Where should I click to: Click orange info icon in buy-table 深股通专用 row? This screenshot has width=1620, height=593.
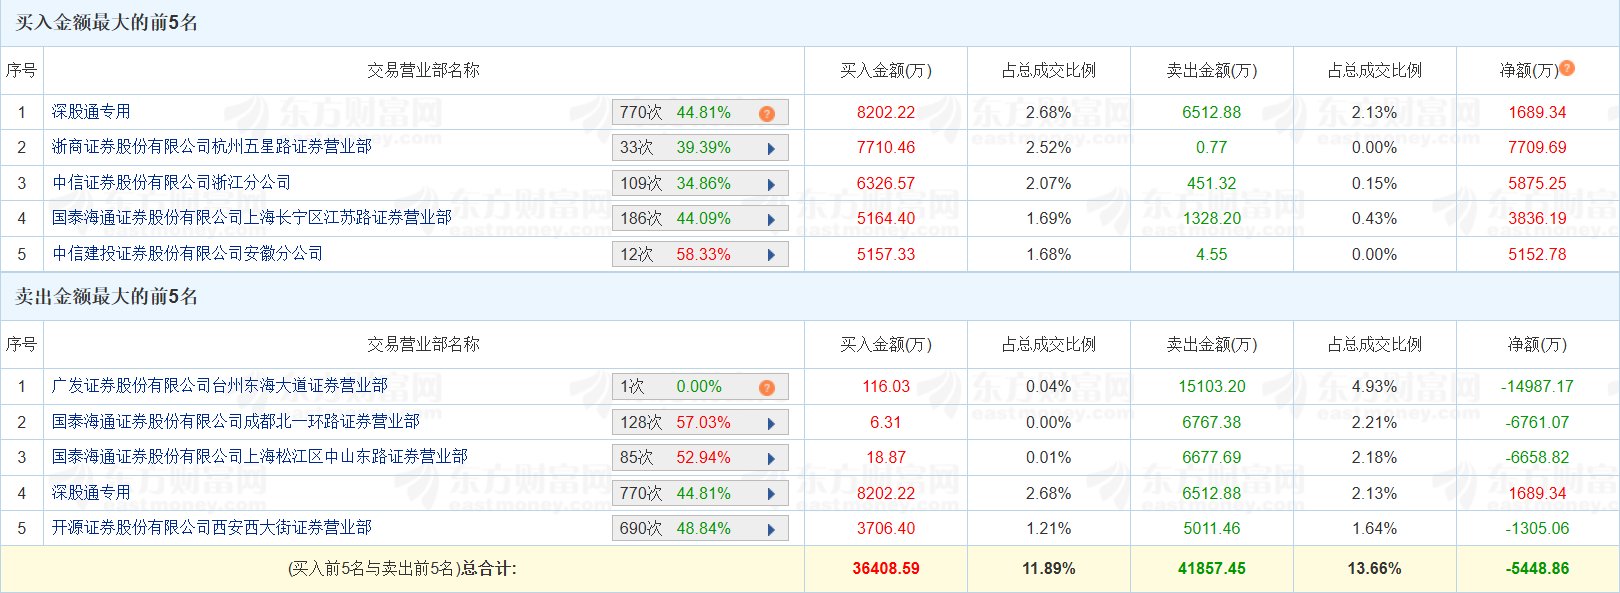click(x=767, y=113)
